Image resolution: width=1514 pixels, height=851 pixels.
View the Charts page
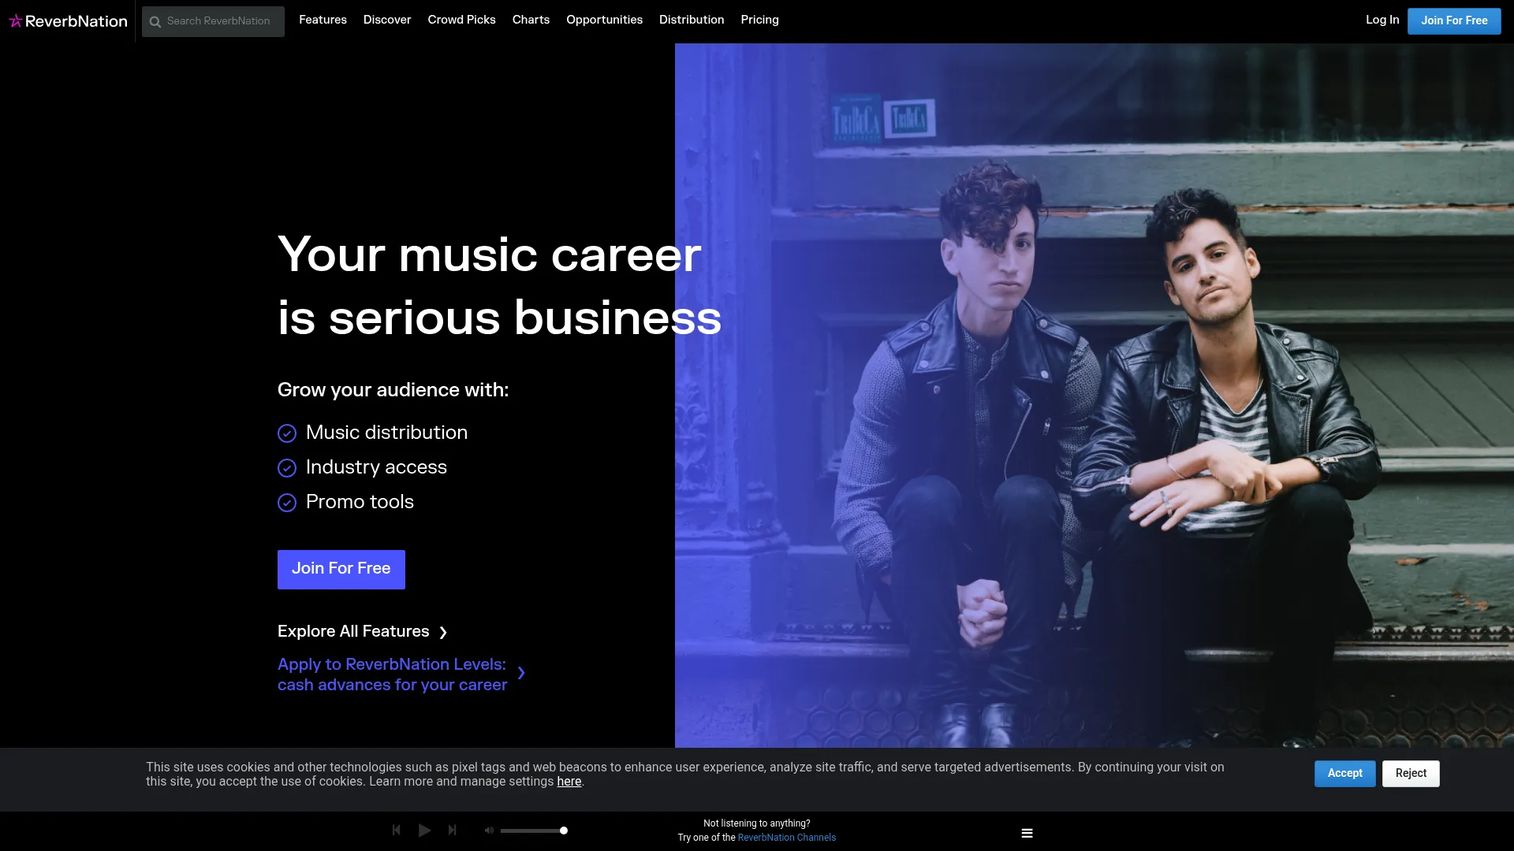click(531, 20)
